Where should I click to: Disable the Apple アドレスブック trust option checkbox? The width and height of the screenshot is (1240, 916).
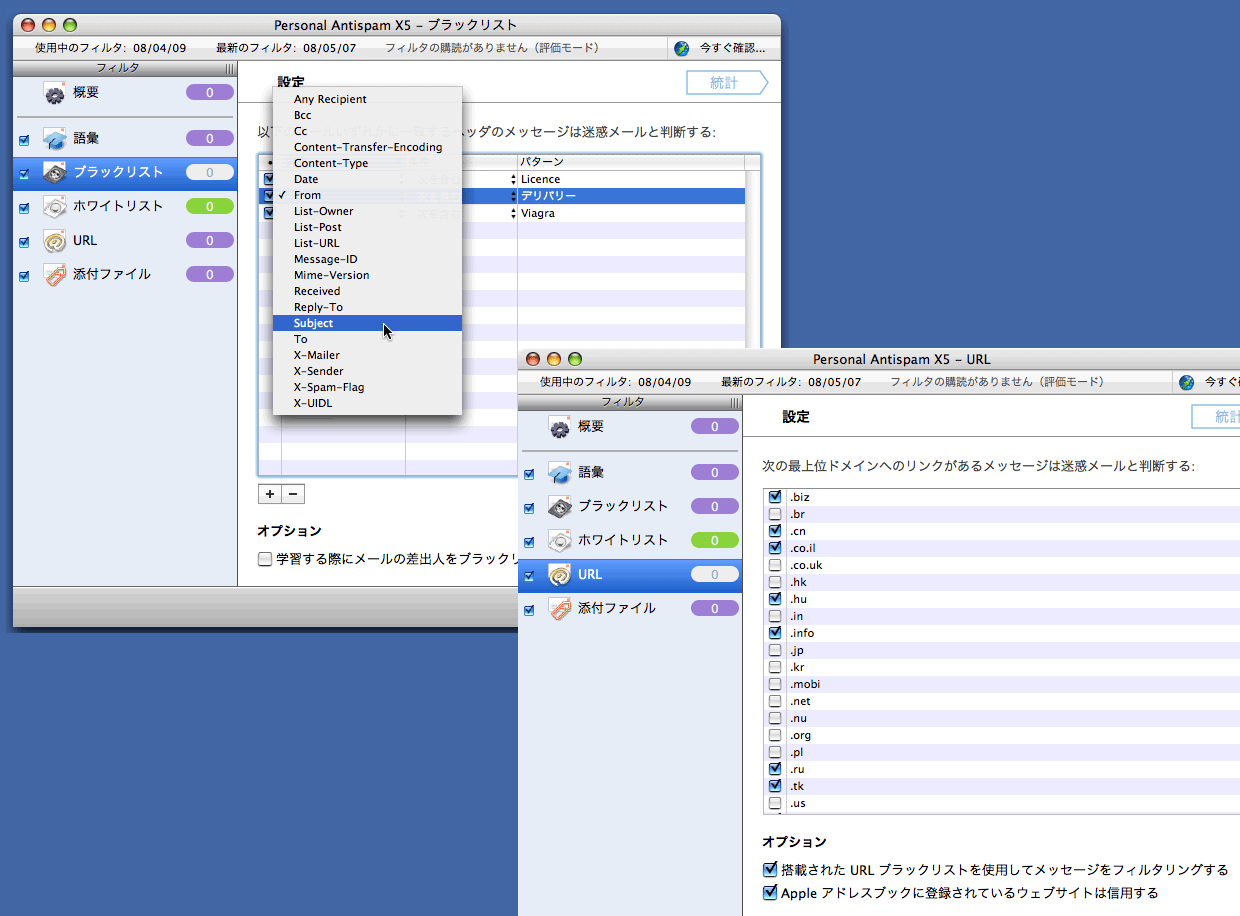pyautogui.click(x=770, y=892)
